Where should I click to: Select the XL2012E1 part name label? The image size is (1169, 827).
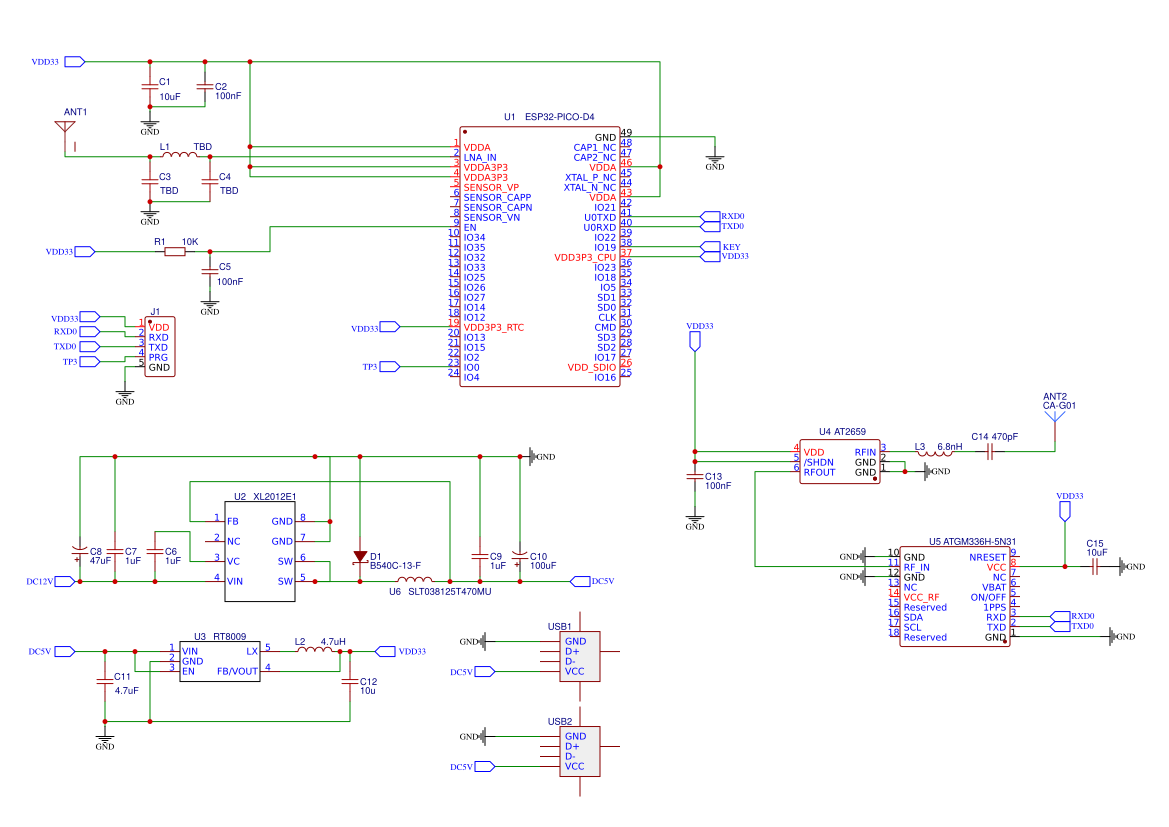click(x=275, y=497)
